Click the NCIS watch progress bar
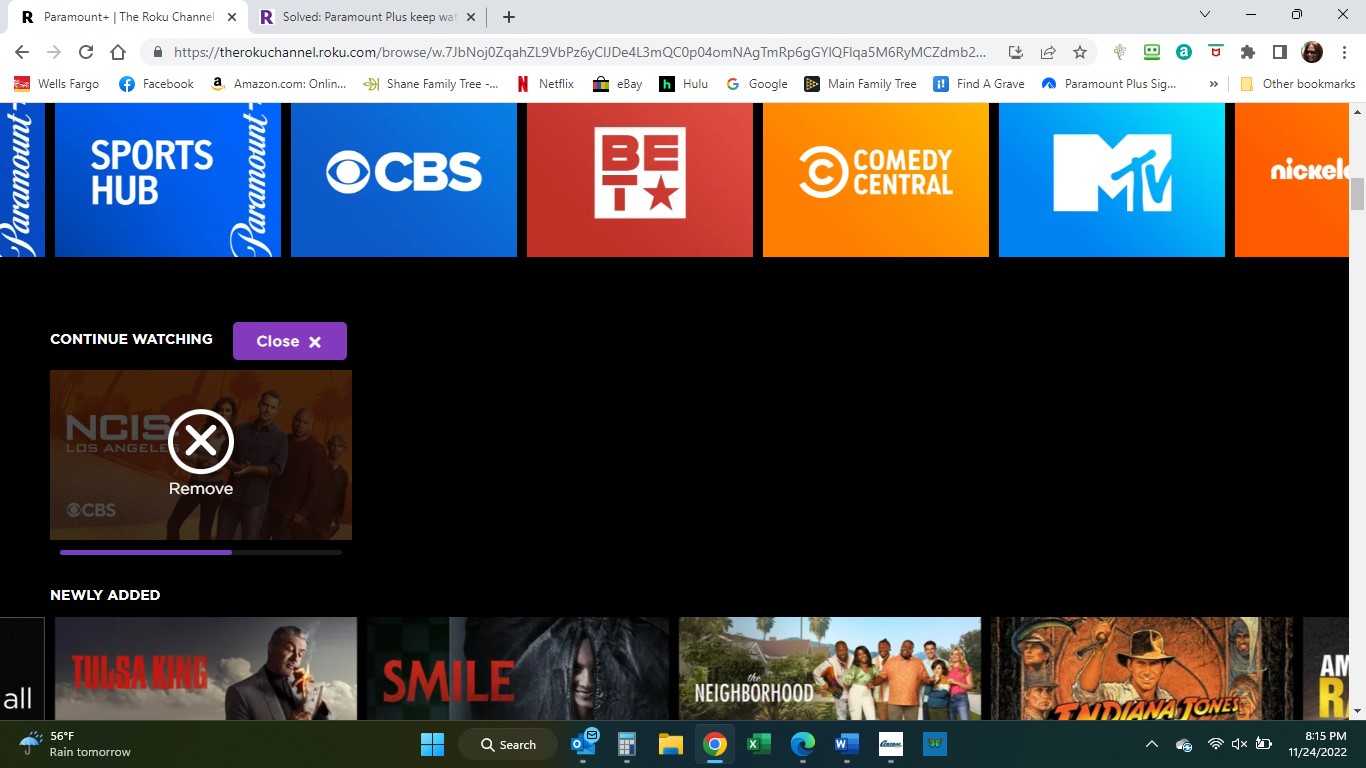This screenshot has width=1366, height=768. tap(201, 552)
